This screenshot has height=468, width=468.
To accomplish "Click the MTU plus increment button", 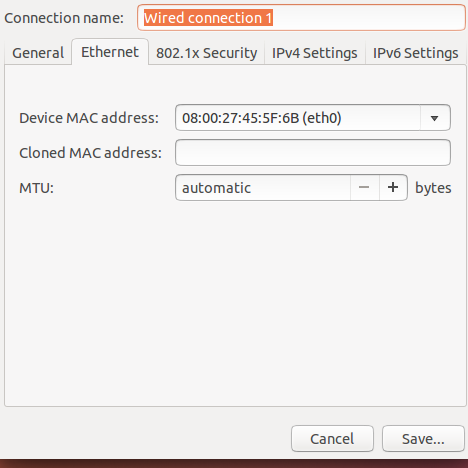I will pyautogui.click(x=393, y=187).
